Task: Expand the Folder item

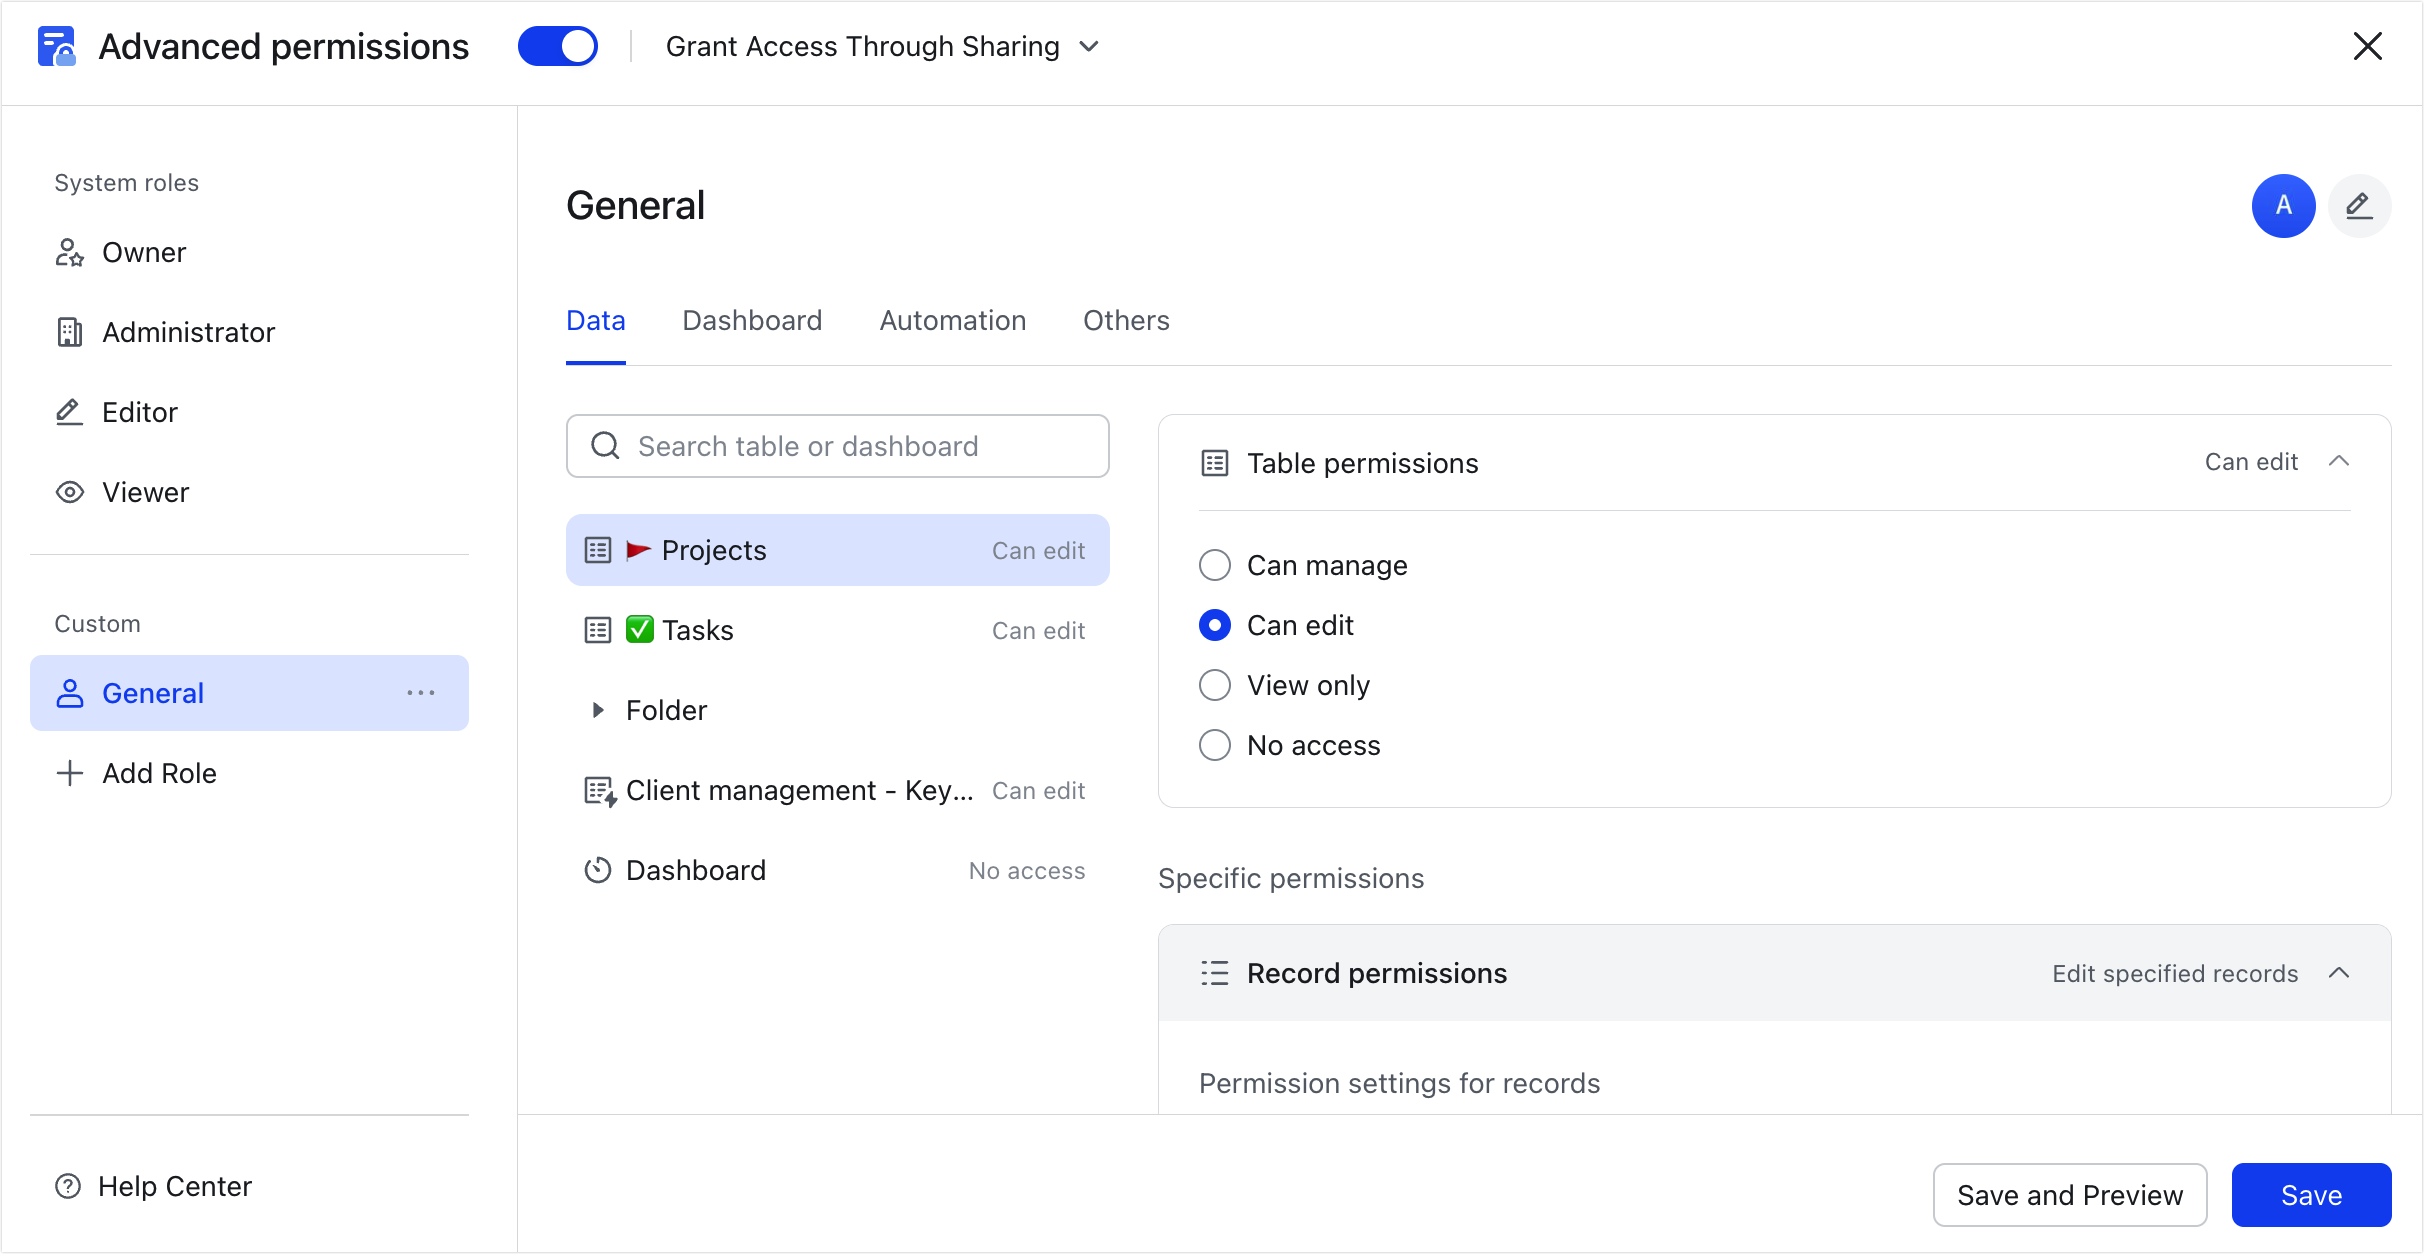Action: coord(598,709)
